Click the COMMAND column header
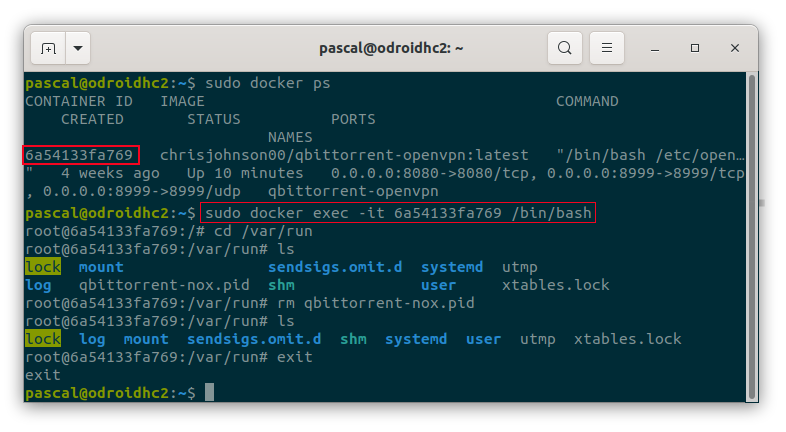 [x=587, y=101]
